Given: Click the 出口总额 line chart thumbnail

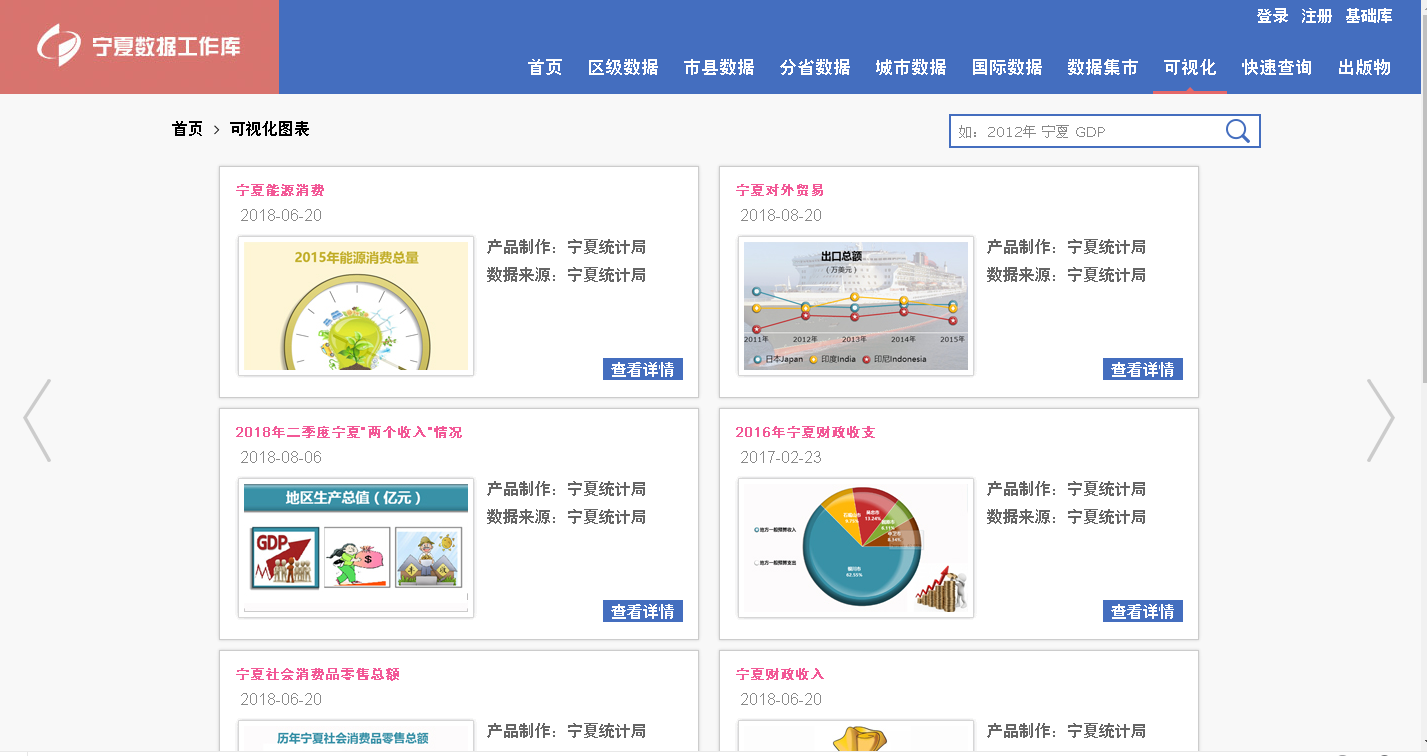Looking at the screenshot, I should [x=856, y=306].
